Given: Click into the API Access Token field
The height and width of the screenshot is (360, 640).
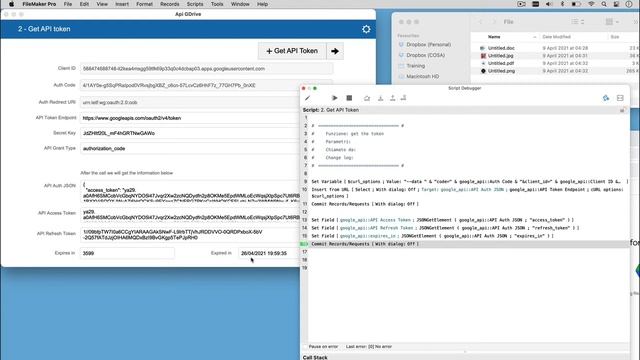Looking at the screenshot, I should (190, 215).
